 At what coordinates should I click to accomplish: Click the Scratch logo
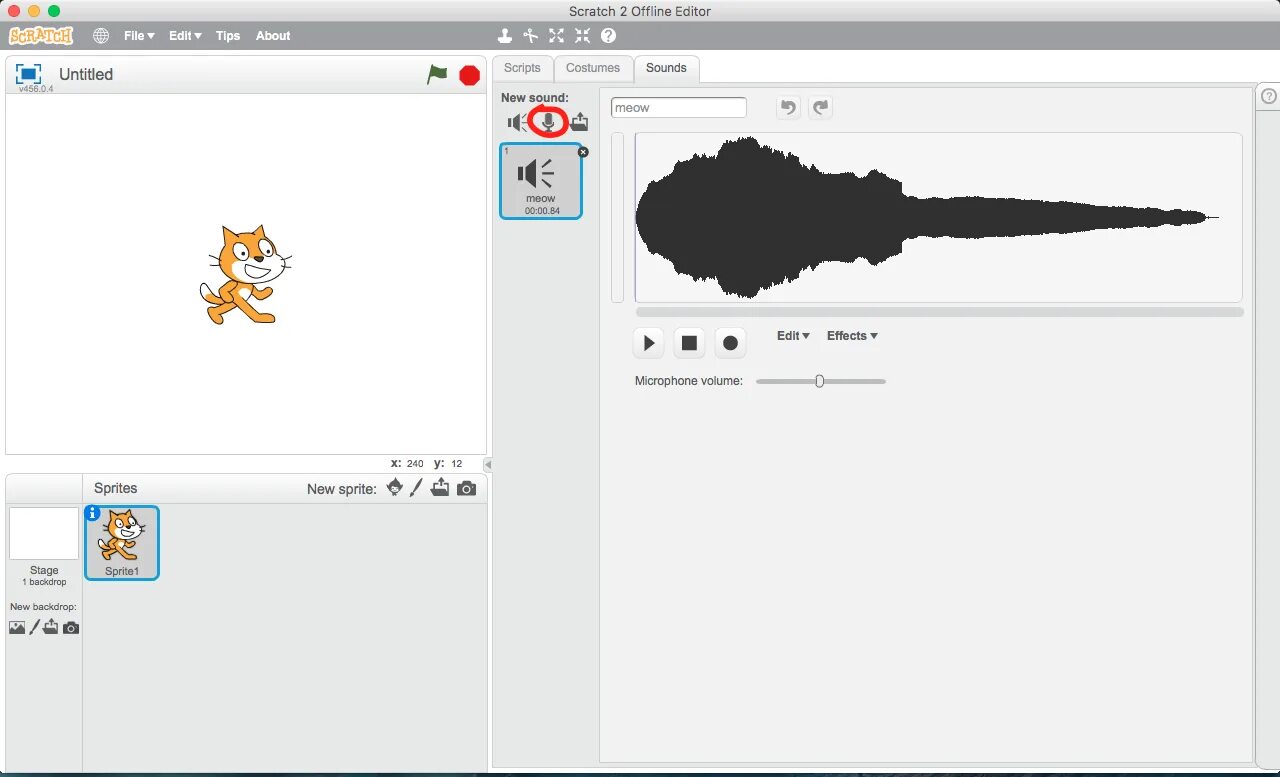tap(41, 36)
